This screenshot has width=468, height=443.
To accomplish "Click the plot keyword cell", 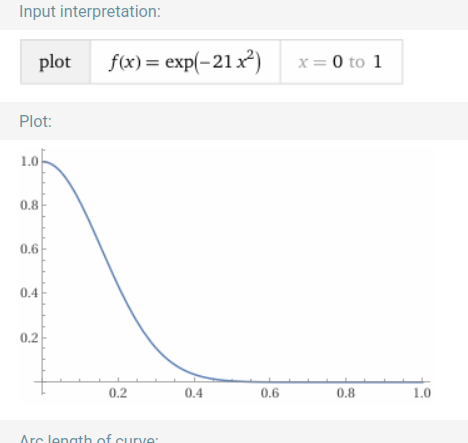I will [55, 62].
